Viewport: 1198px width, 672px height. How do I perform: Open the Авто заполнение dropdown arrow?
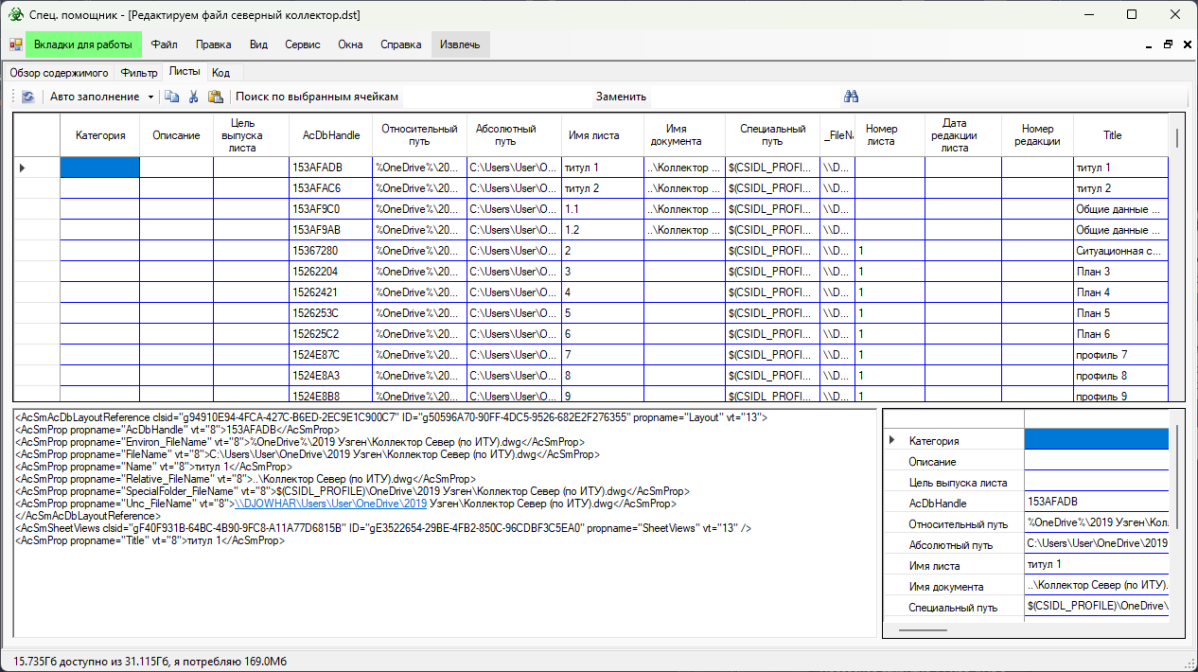tap(150, 97)
